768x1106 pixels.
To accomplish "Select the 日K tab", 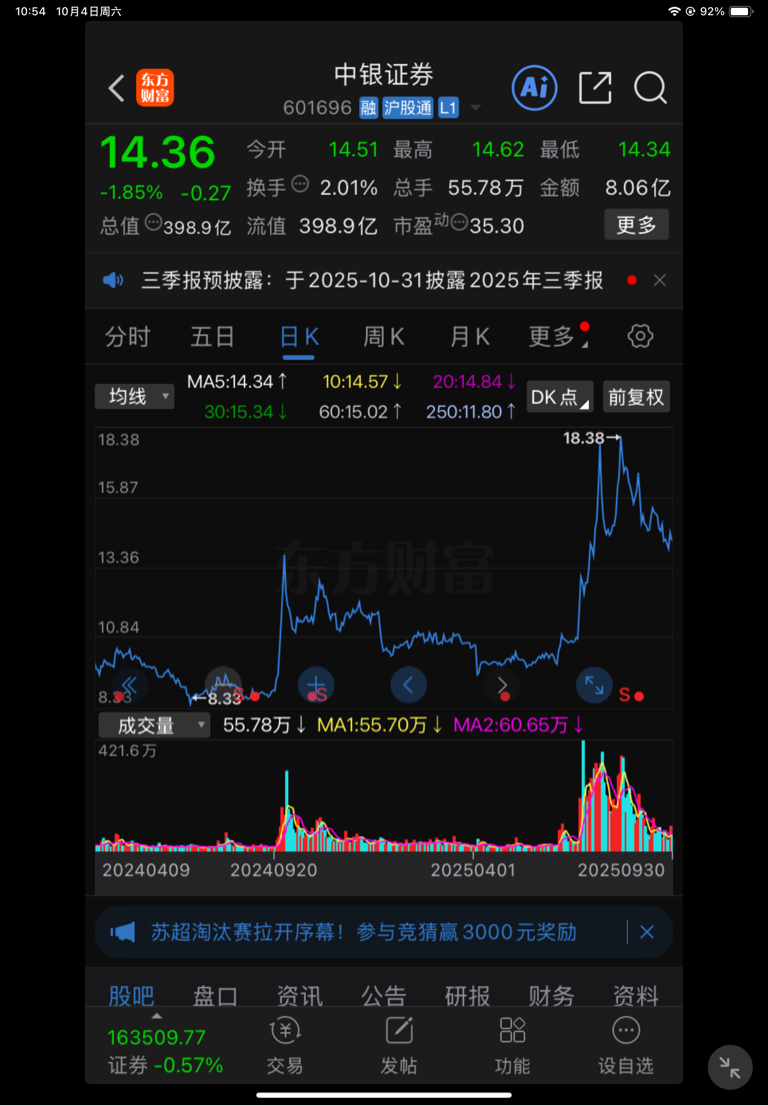I will 299,336.
